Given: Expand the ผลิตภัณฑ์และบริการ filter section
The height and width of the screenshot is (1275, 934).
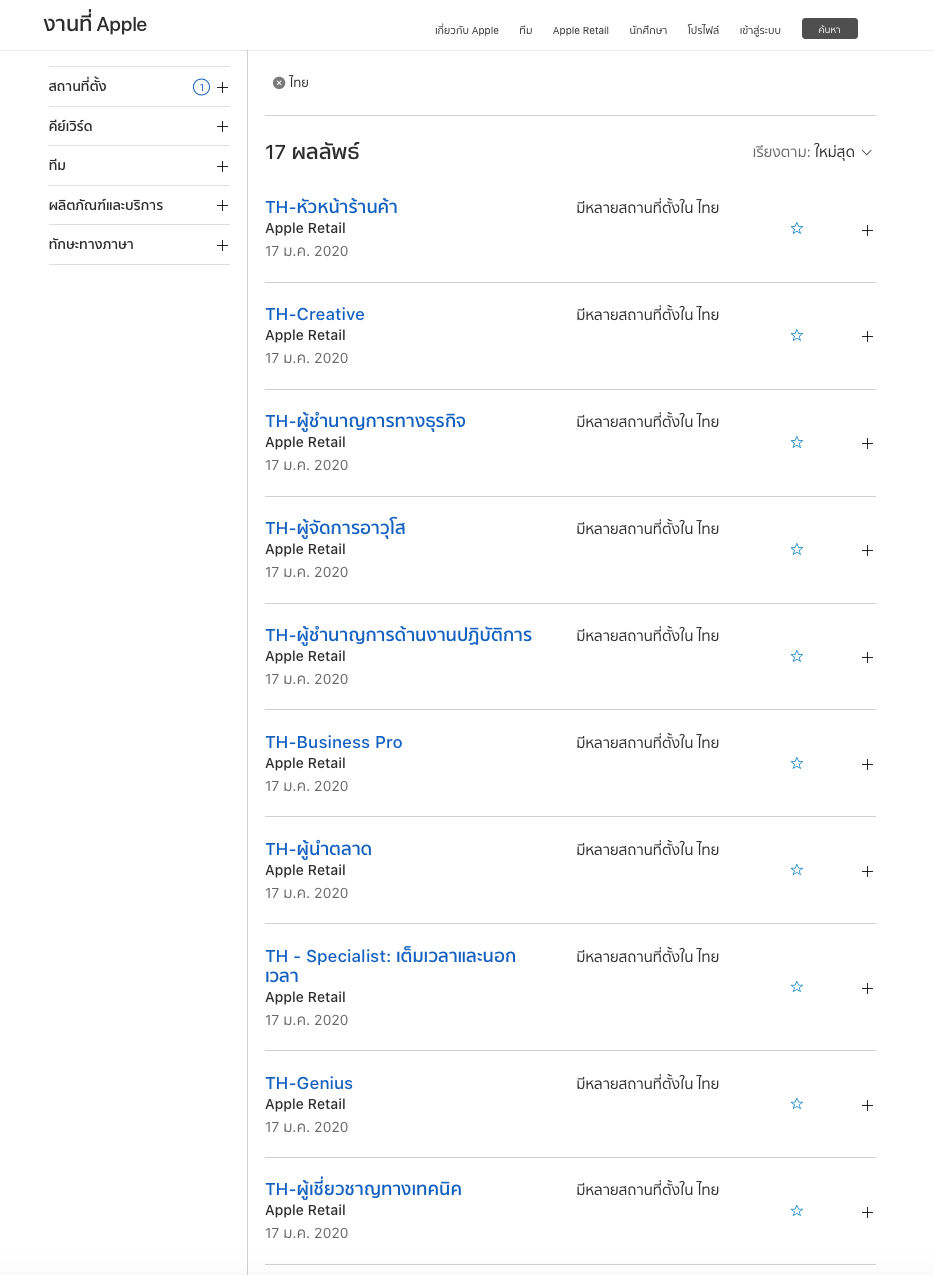Looking at the screenshot, I should click(x=222, y=205).
